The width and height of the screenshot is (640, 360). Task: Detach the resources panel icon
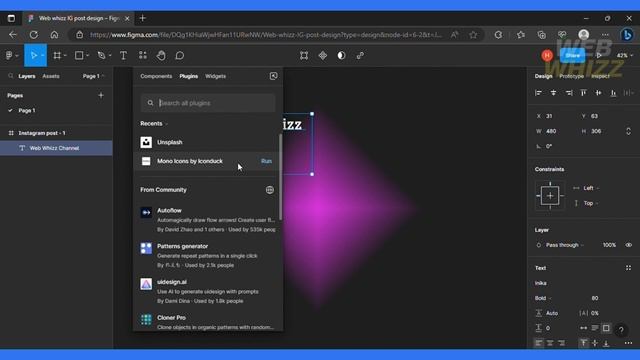point(273,76)
